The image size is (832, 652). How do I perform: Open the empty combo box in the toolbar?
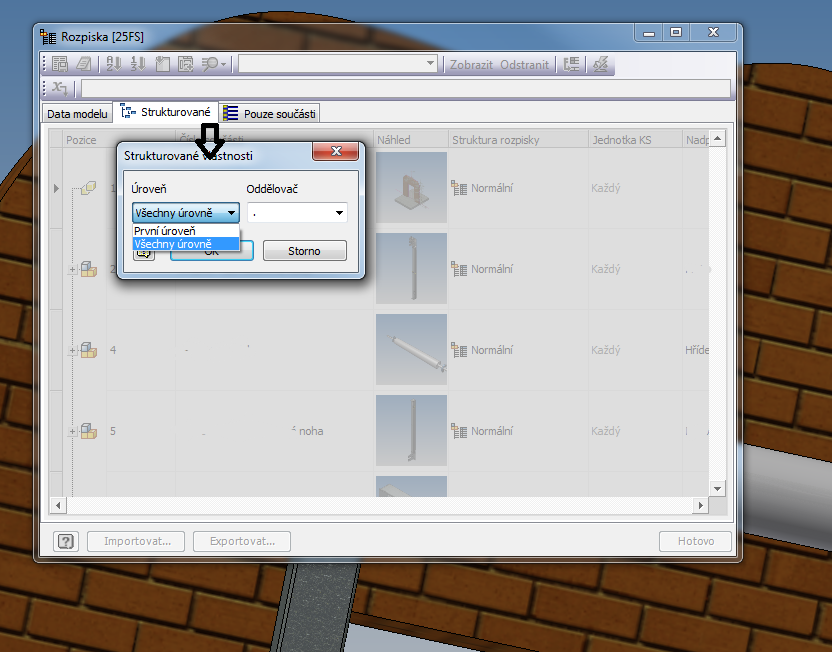coord(338,64)
